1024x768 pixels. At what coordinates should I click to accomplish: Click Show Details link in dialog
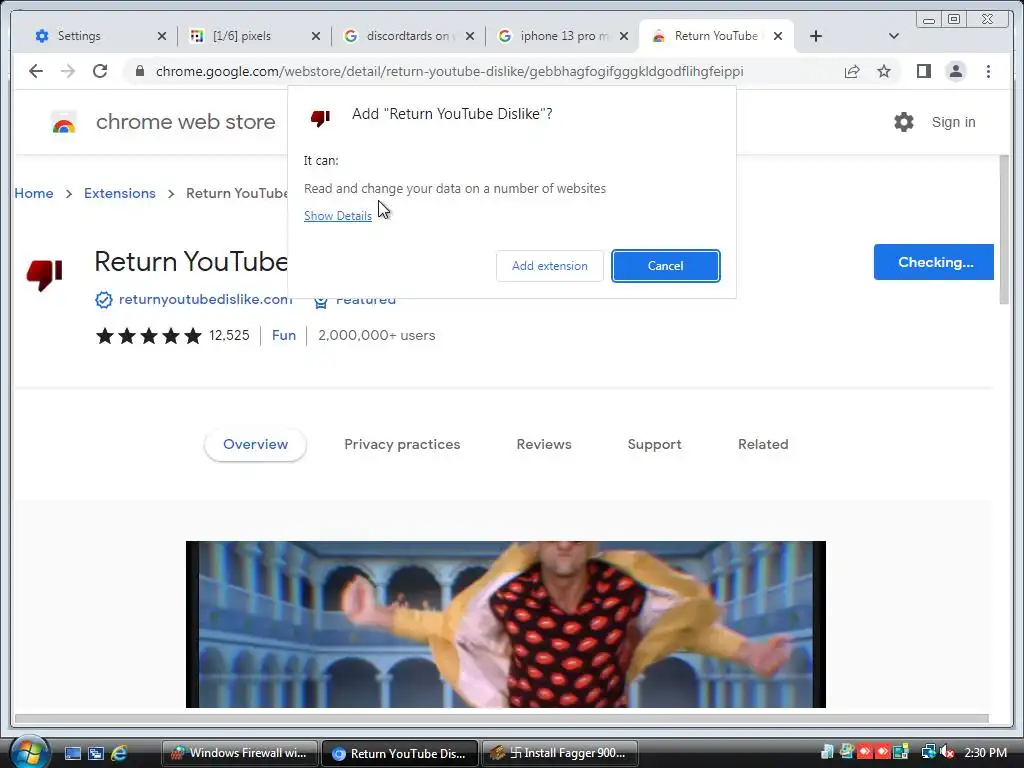(338, 216)
